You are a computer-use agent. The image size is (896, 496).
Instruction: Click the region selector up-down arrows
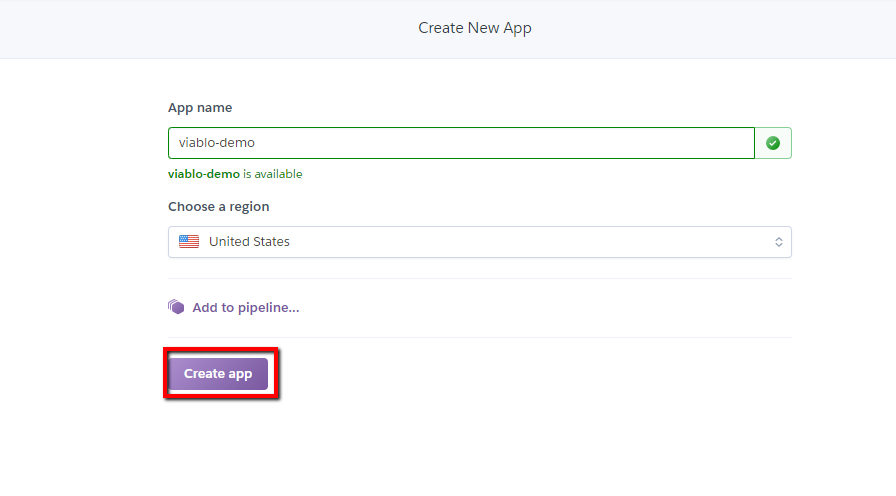coord(778,242)
